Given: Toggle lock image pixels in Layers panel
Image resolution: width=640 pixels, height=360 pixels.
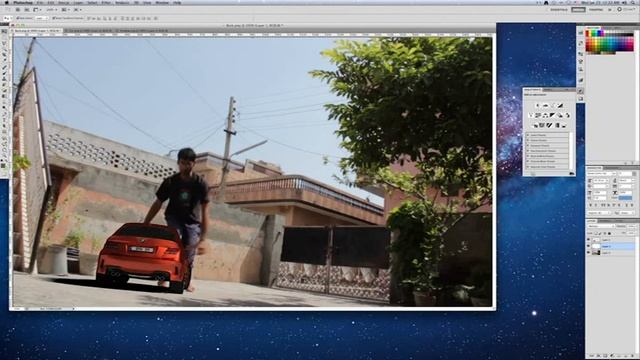Looking at the screenshot, I should coord(600,233).
